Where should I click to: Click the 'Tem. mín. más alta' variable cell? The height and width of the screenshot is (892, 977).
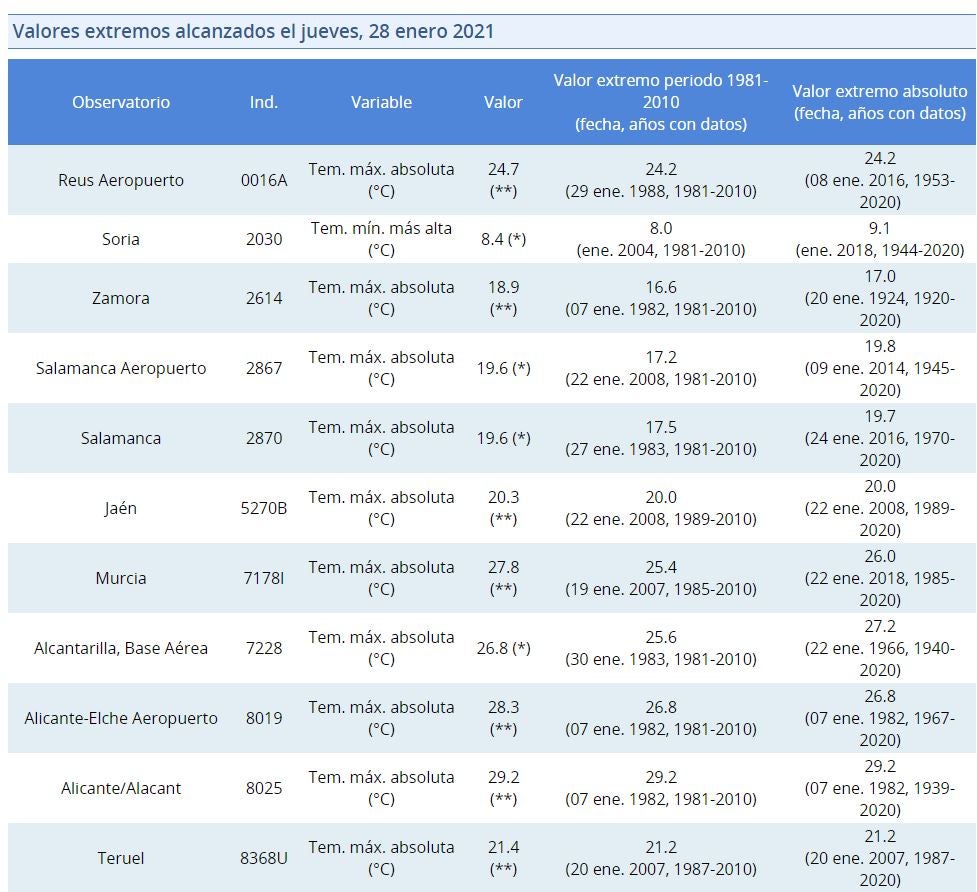click(381, 239)
